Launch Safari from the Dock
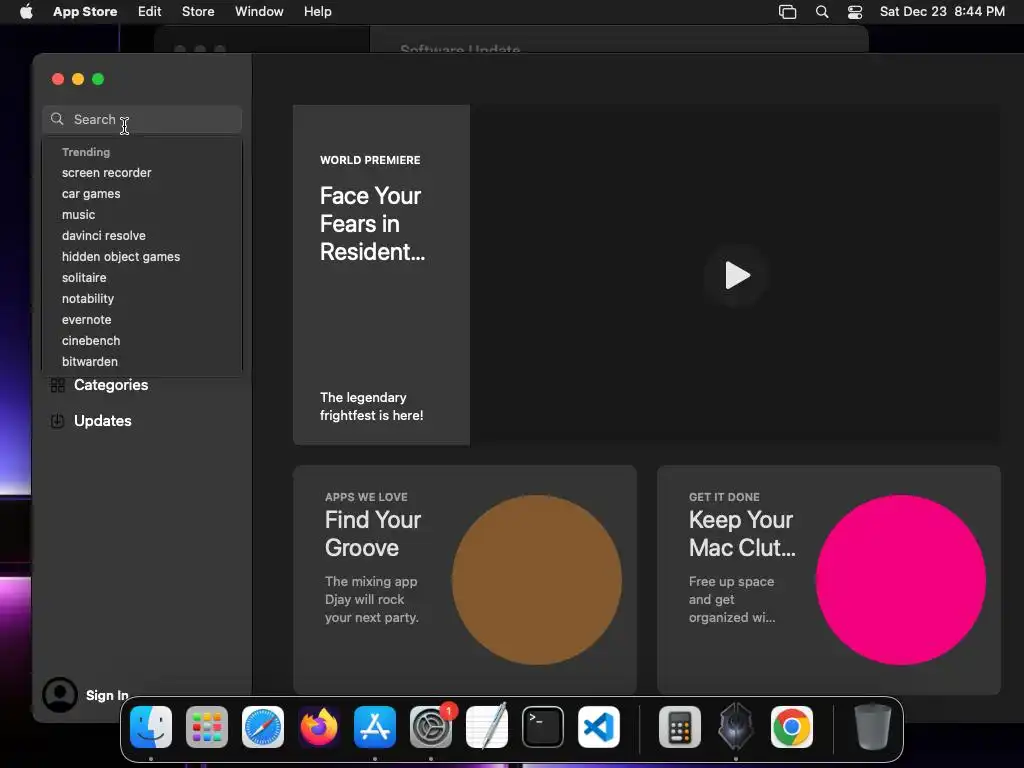 pos(263,727)
